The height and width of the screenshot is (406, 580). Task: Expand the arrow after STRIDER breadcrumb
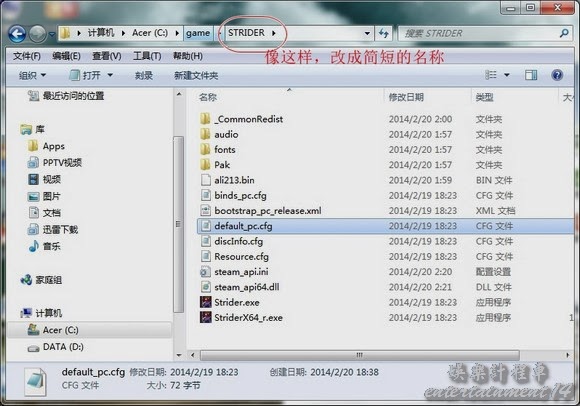coord(274,33)
